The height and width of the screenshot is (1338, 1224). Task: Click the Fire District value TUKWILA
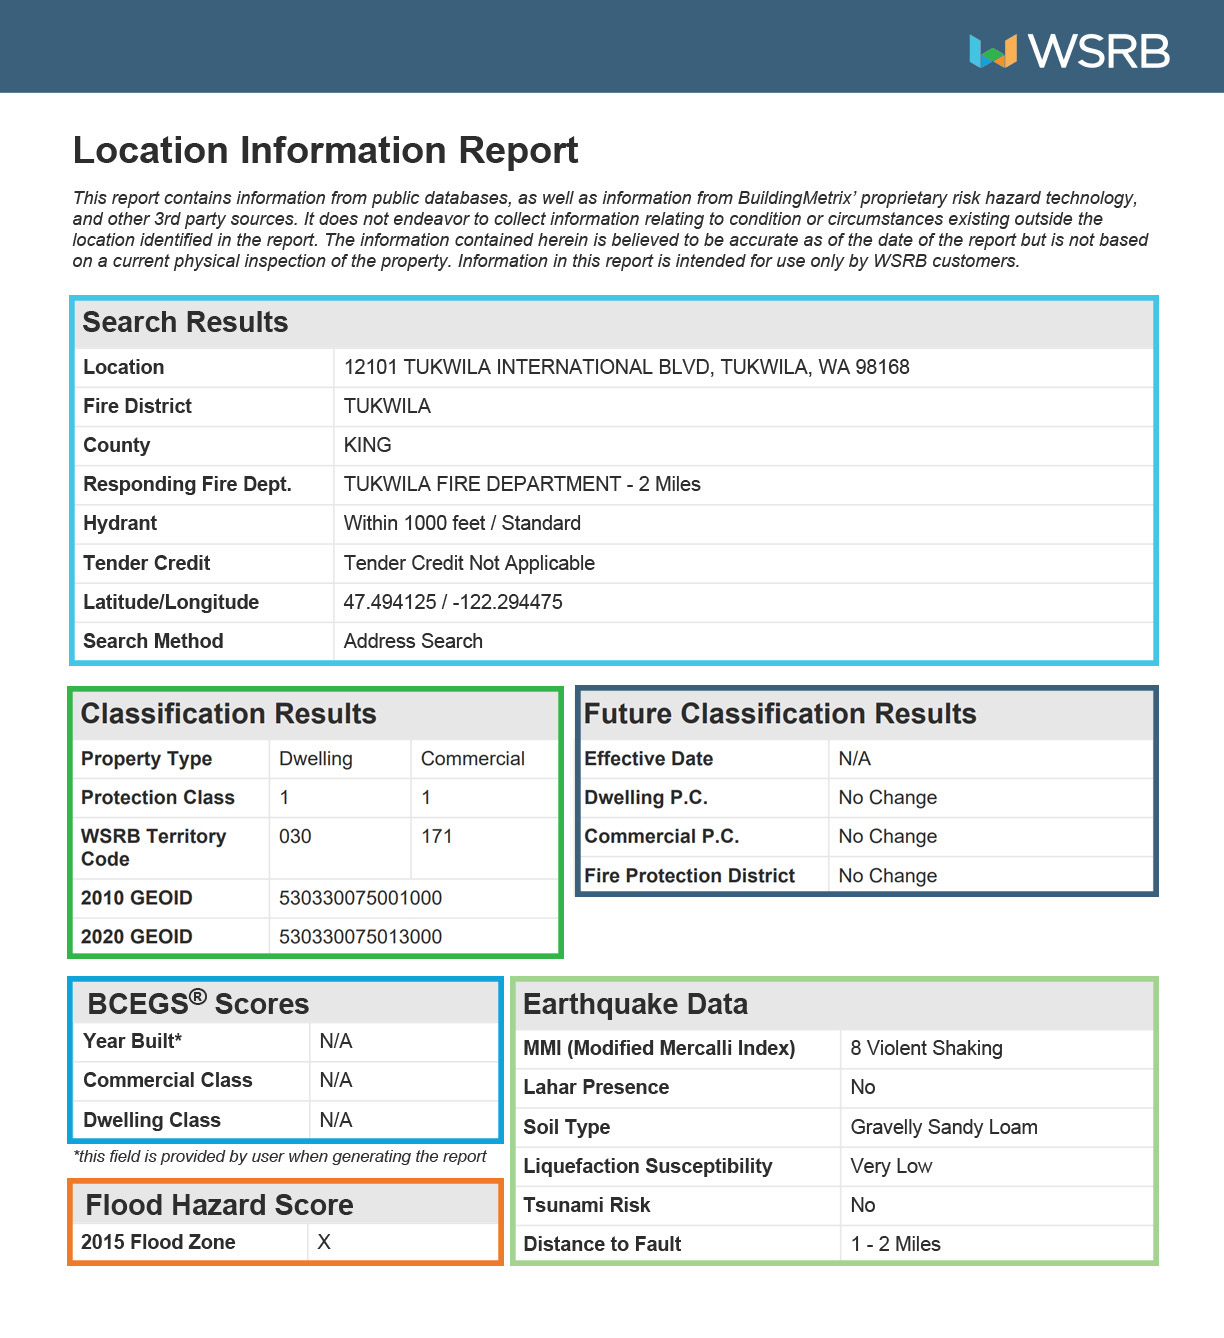click(x=387, y=406)
